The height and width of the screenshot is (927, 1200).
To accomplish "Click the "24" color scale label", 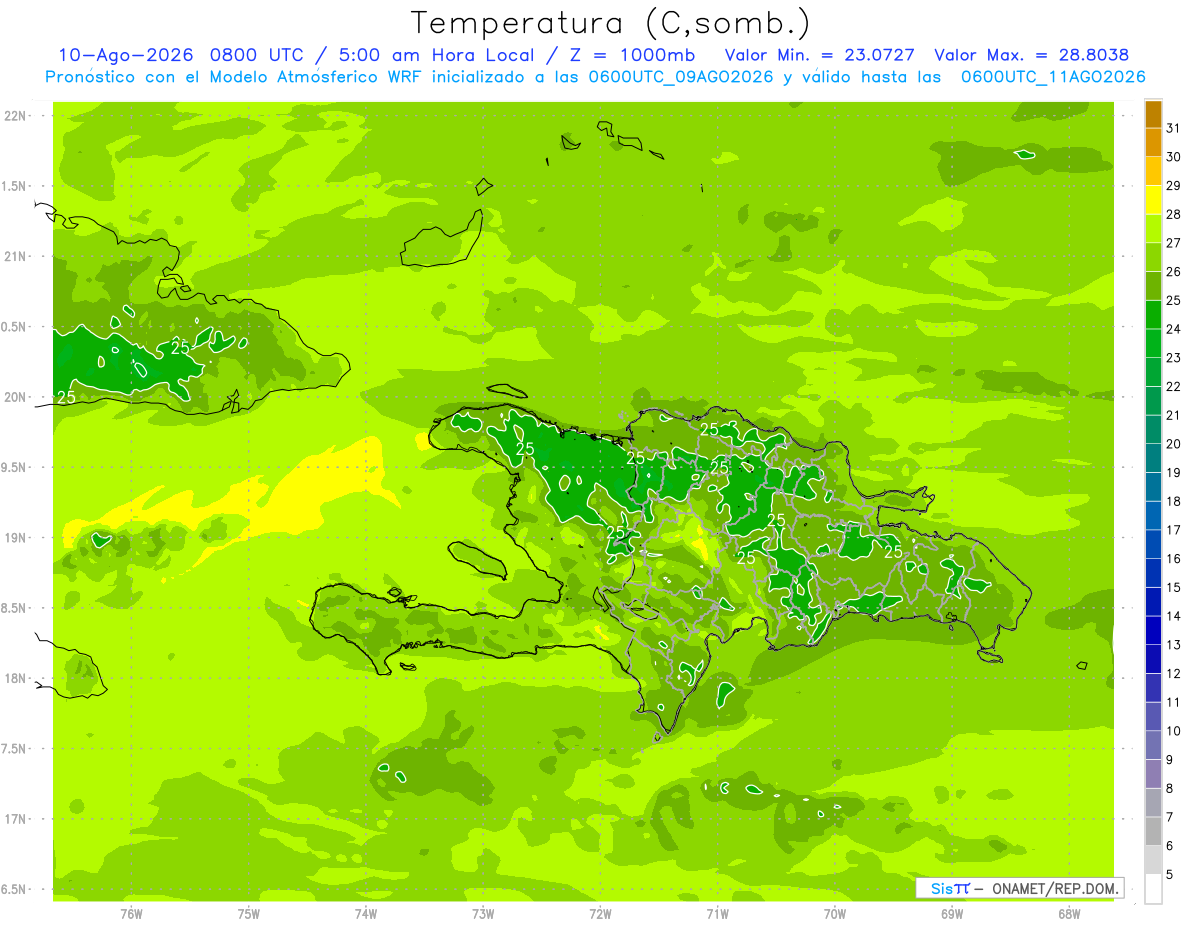I will pos(1174,329).
